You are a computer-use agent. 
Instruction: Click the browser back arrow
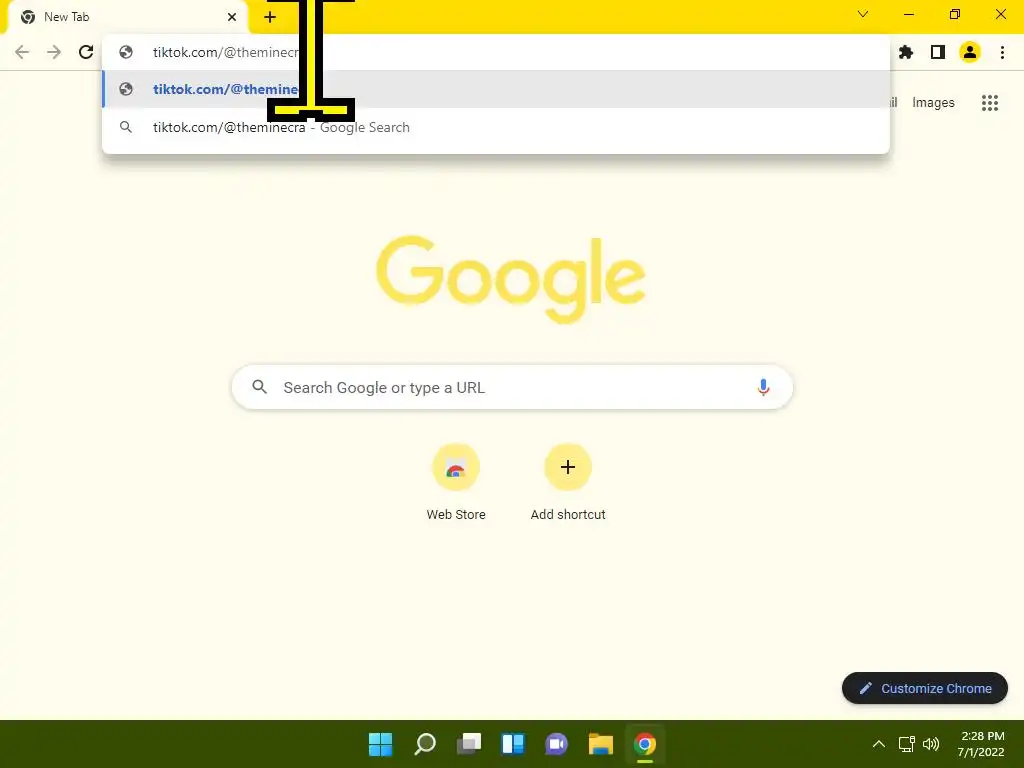[22, 52]
